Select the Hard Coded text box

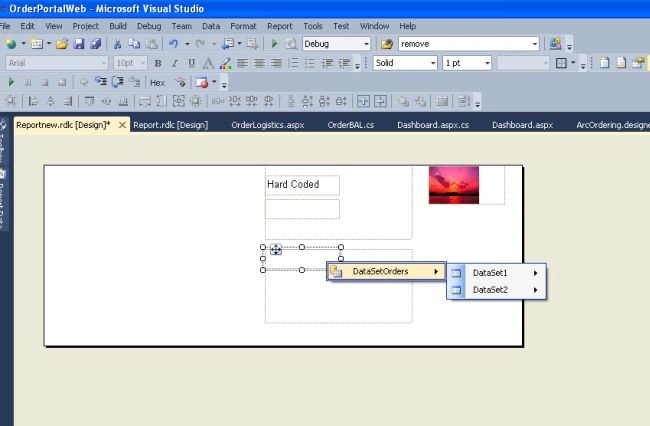point(302,185)
